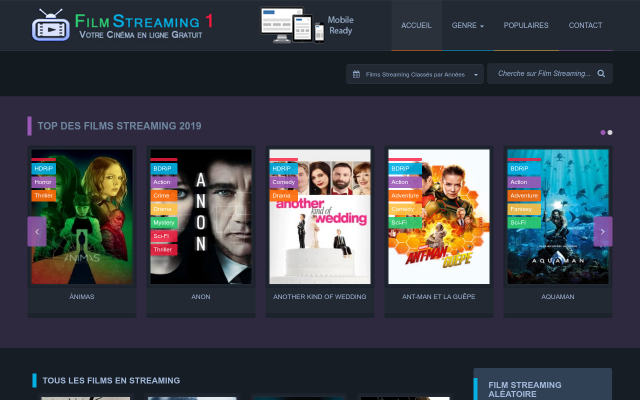Click Drama tag on Another Kind of Wedding
This screenshot has height=400, width=640.
[x=284, y=196]
